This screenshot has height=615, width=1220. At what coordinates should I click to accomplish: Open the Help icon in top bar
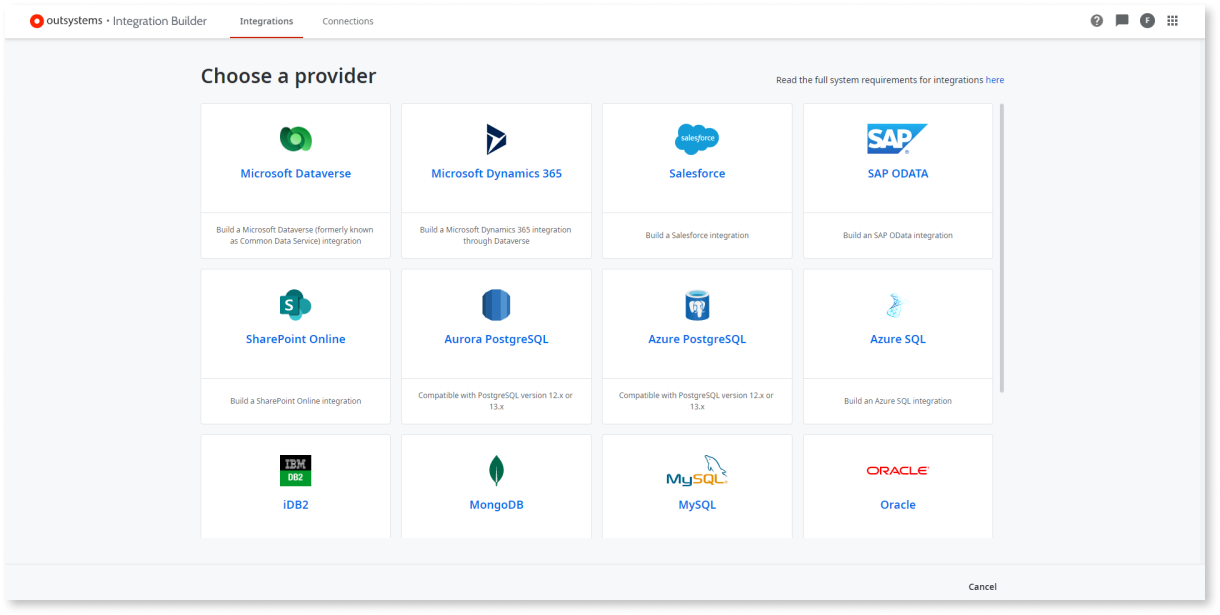pos(1097,20)
